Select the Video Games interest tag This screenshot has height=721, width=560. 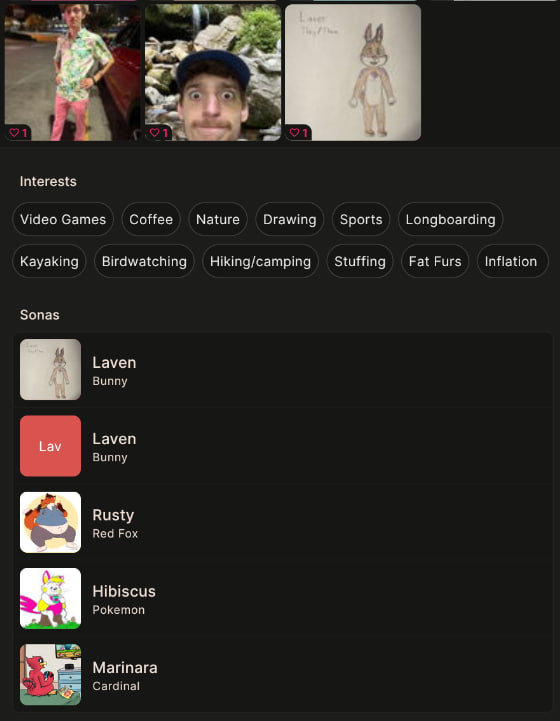63,219
